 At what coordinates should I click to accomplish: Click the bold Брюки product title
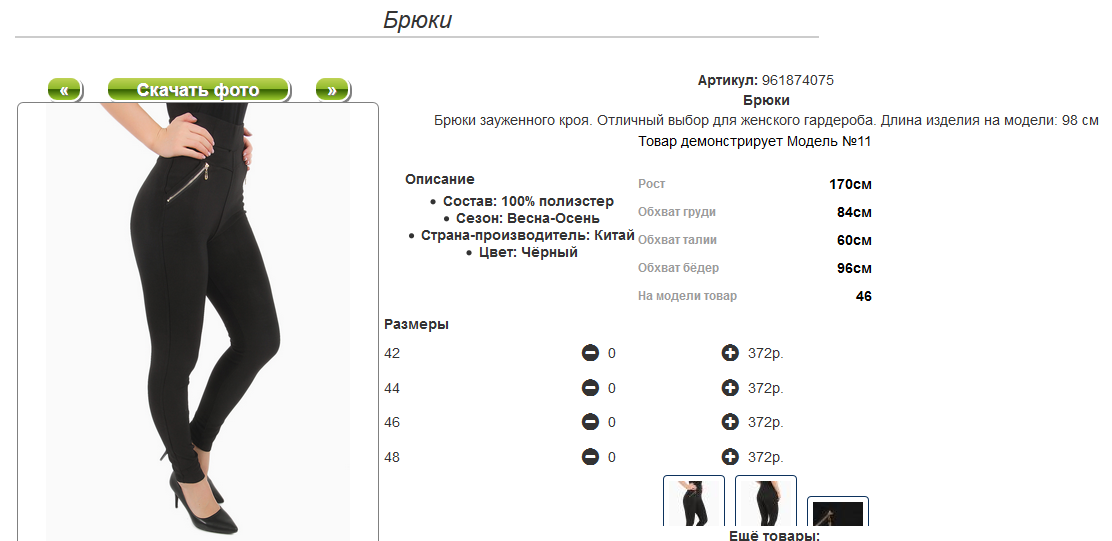(x=766, y=101)
